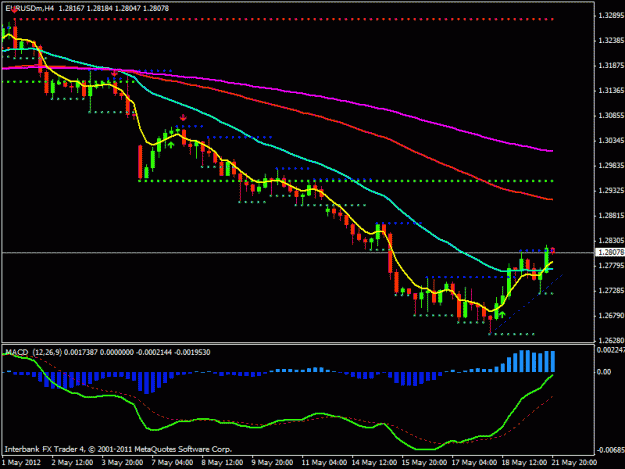
Task: Select price level 1.27795 on the scale
Action: pos(611,266)
